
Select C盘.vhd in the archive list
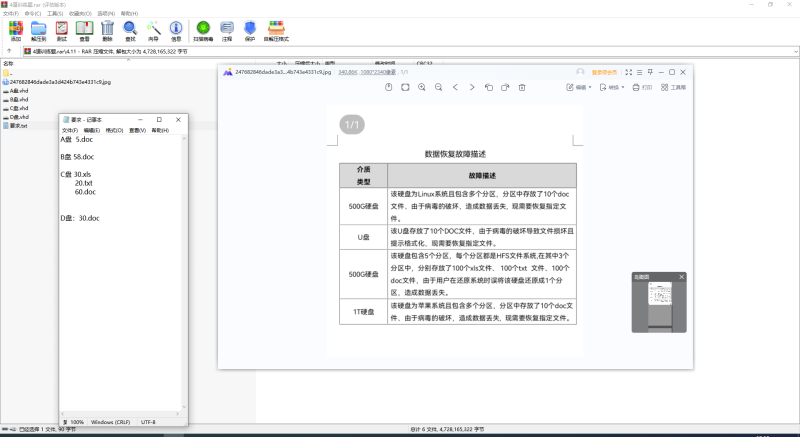tap(16, 108)
